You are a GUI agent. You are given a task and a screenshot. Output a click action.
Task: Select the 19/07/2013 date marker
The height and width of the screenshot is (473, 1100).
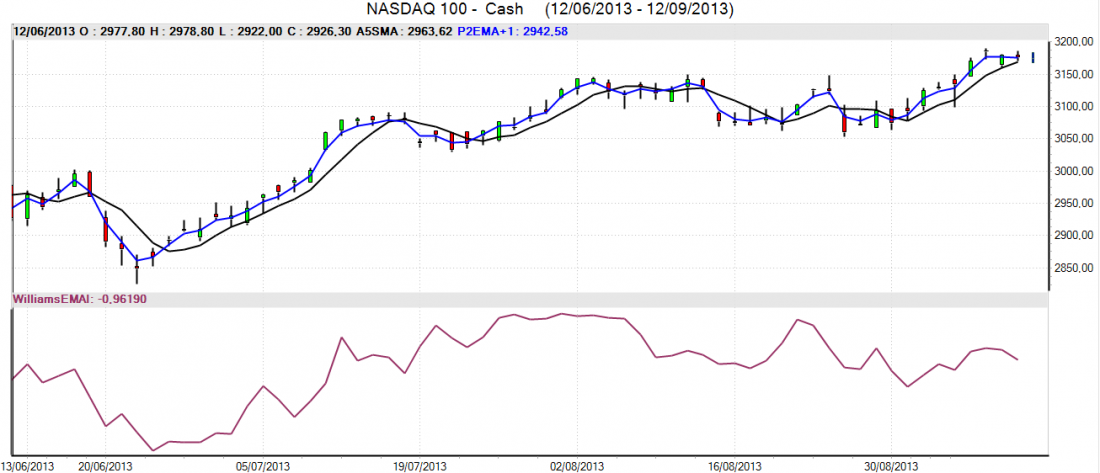pyautogui.click(x=420, y=466)
